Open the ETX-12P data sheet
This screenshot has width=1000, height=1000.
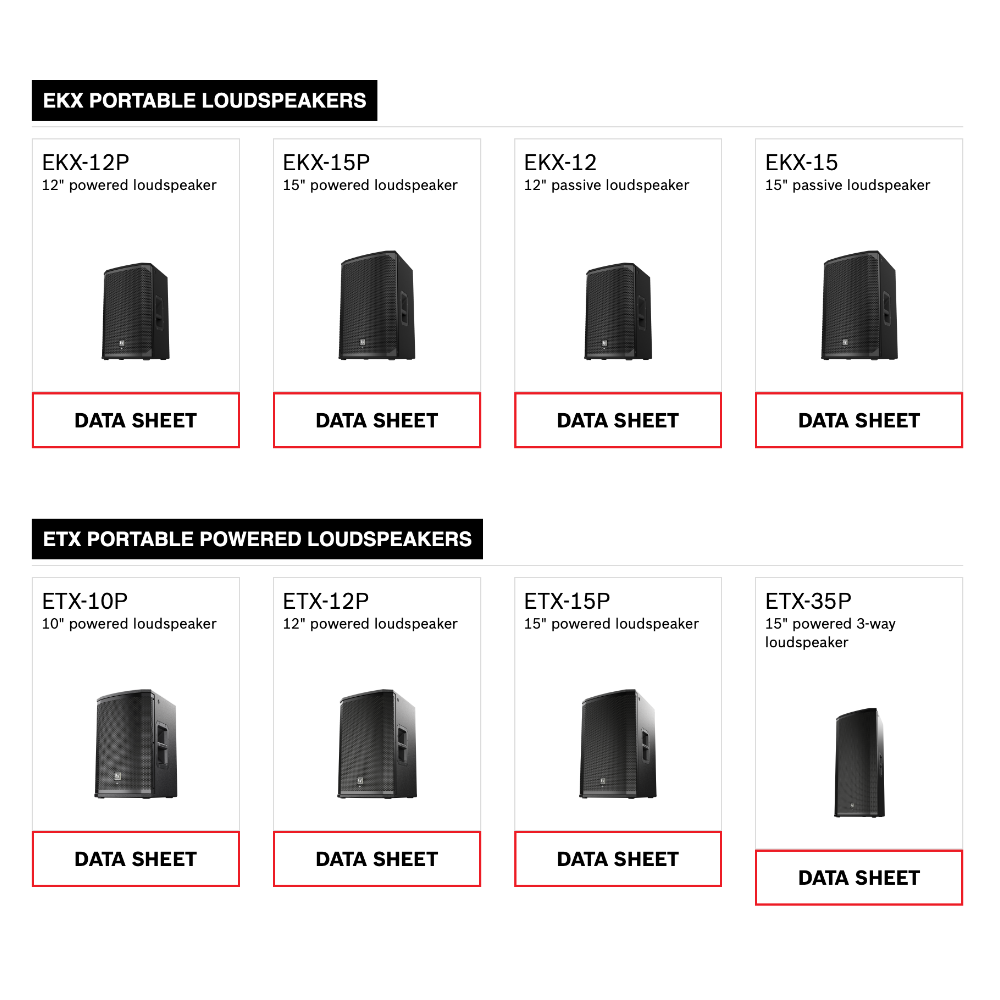click(377, 859)
